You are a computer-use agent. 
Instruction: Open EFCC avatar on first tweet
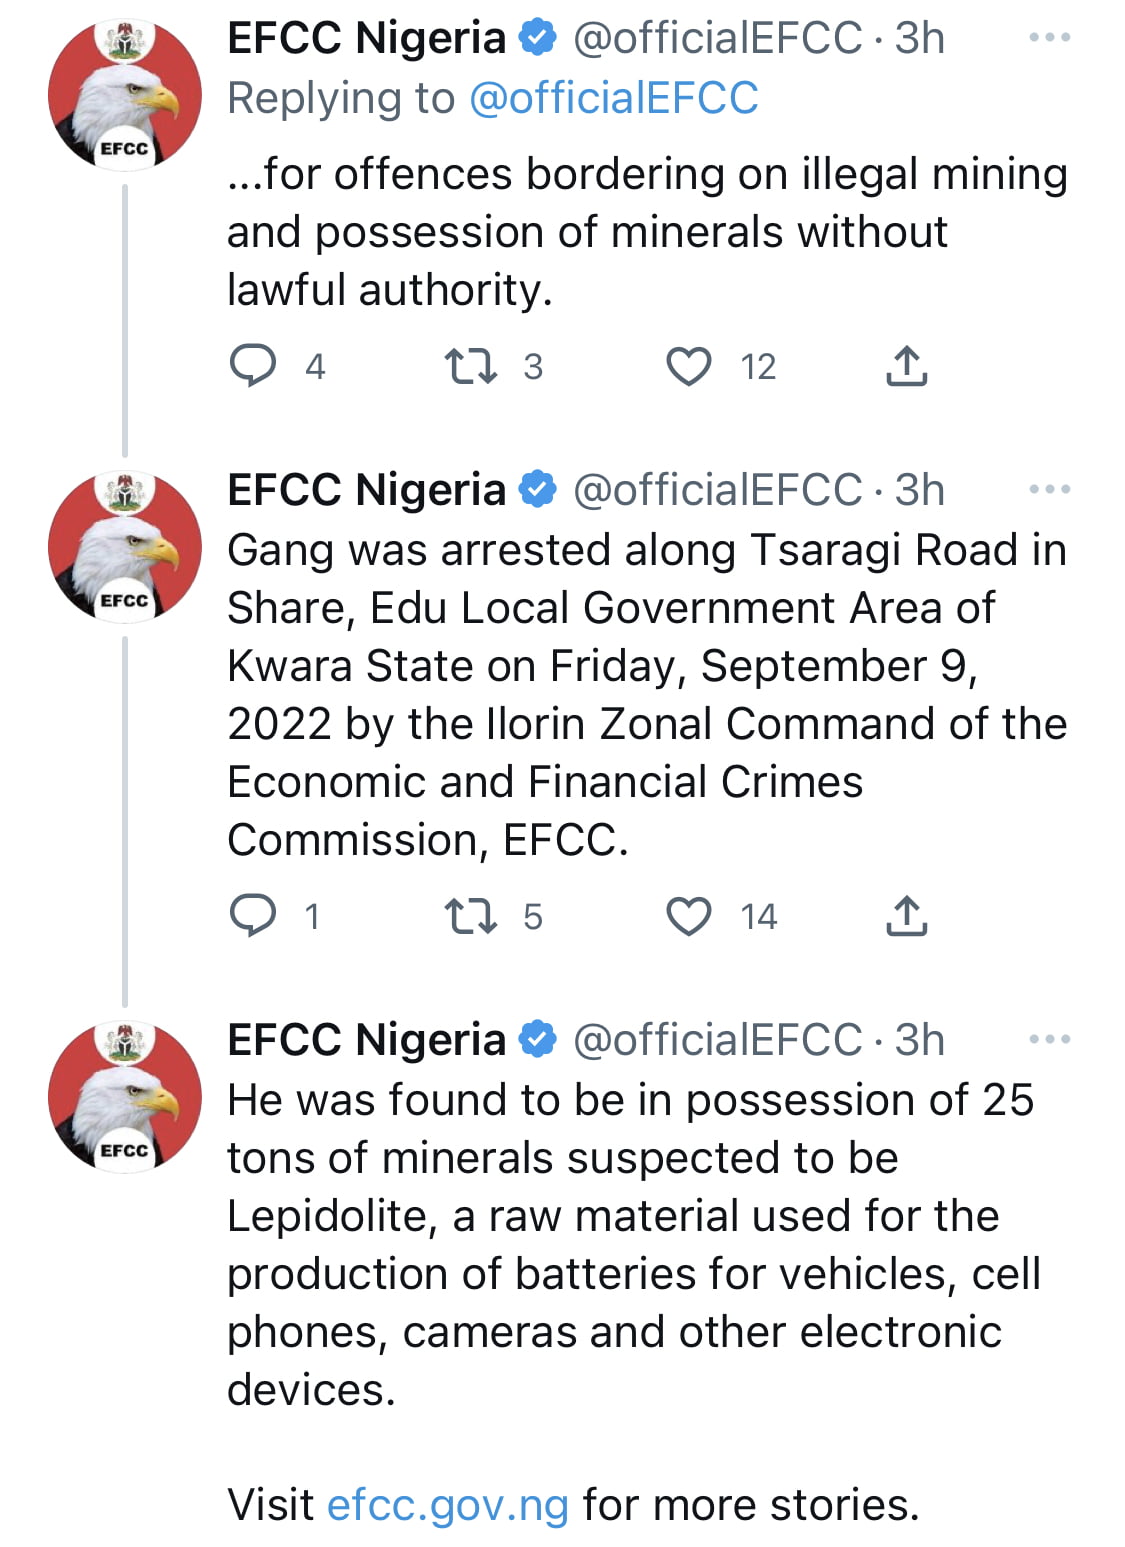(x=125, y=95)
